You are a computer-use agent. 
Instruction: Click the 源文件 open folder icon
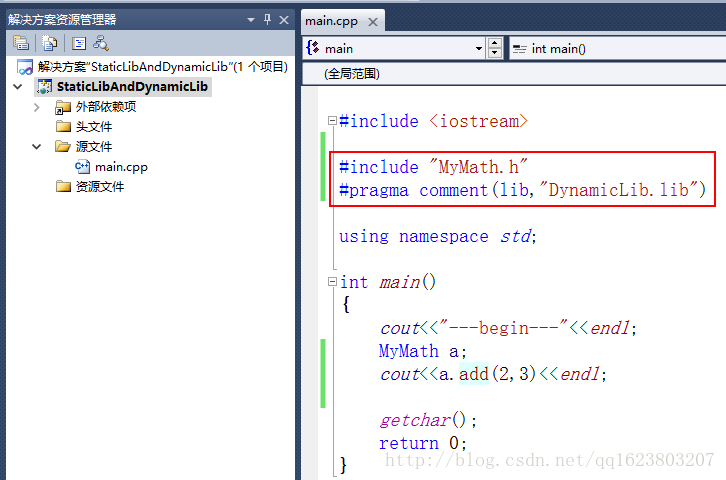(x=63, y=146)
